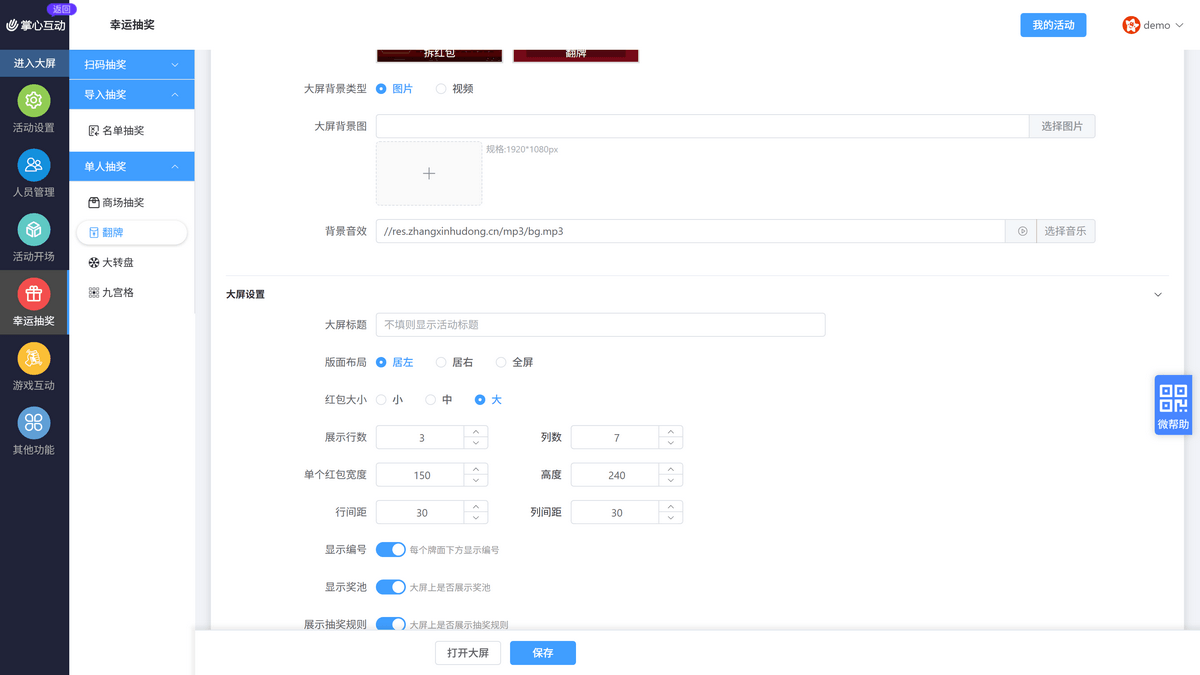This screenshot has width=1200, height=675.
Task: Select 居右 layout option
Action: tap(441, 362)
